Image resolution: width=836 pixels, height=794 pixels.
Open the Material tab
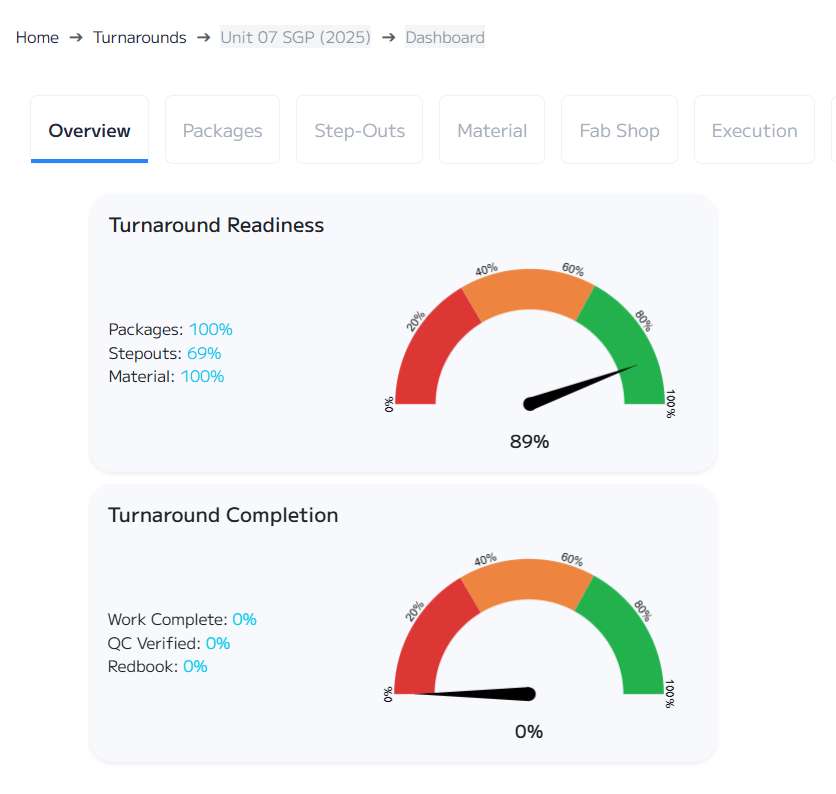pyautogui.click(x=491, y=130)
